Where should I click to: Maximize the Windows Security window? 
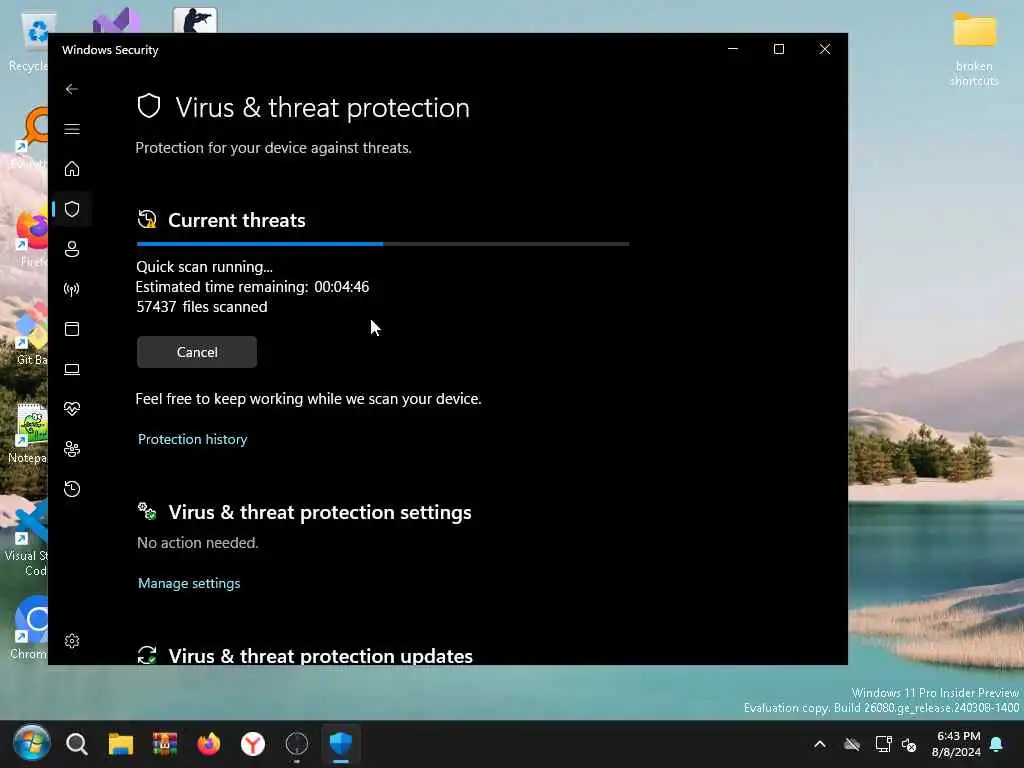[x=778, y=49]
